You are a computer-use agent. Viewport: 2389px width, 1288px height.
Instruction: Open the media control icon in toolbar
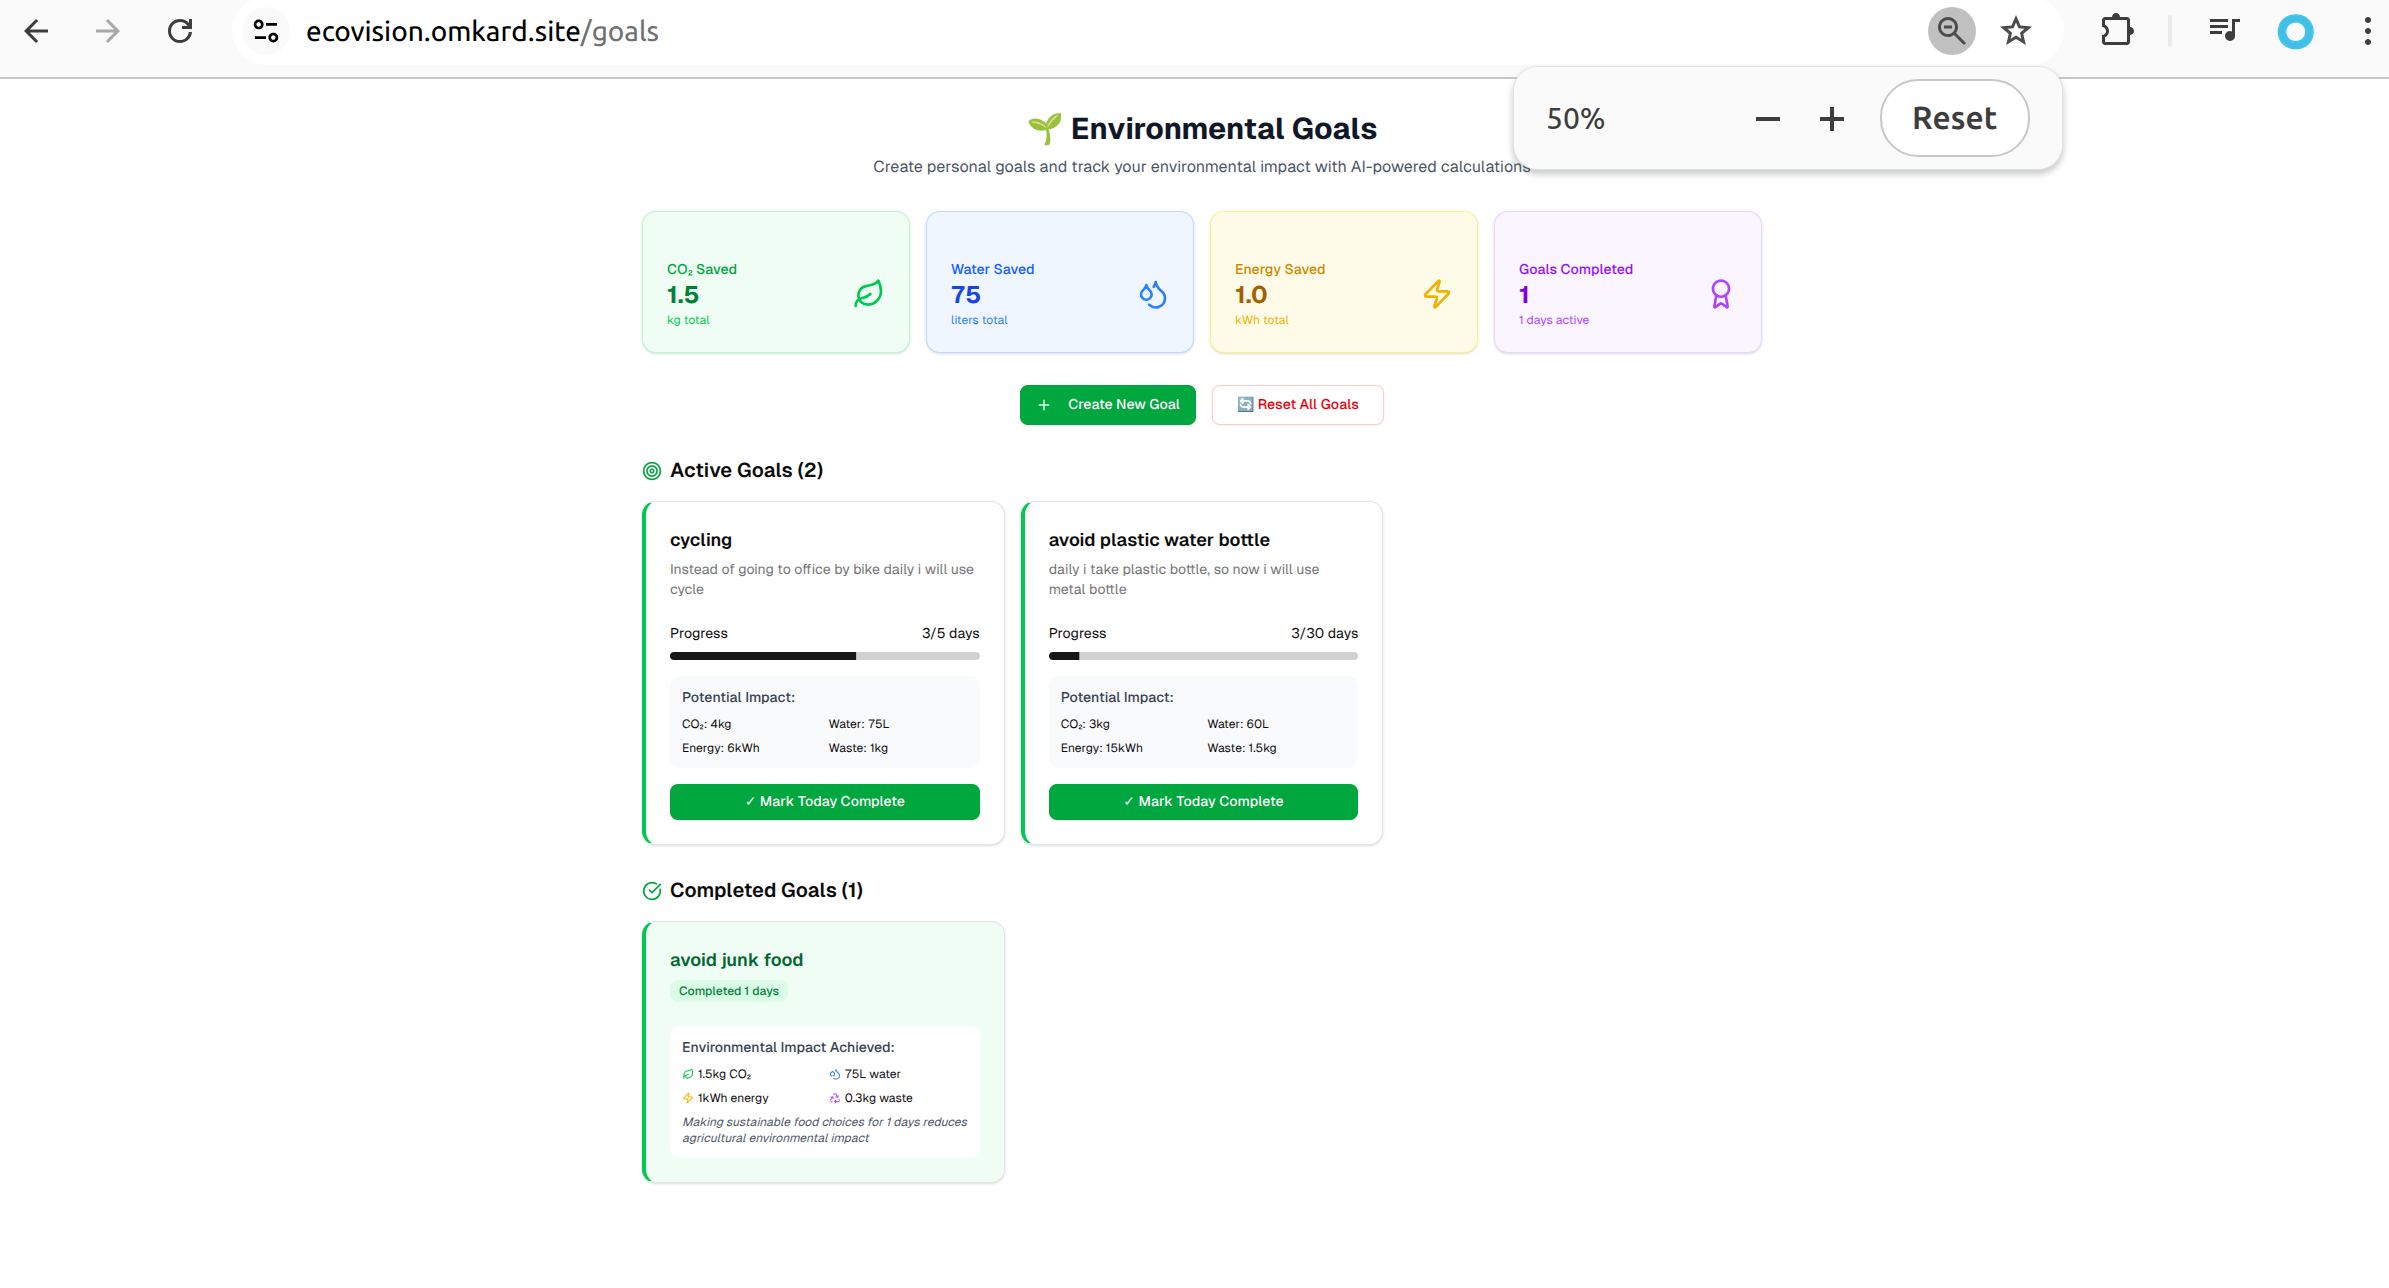[2223, 31]
